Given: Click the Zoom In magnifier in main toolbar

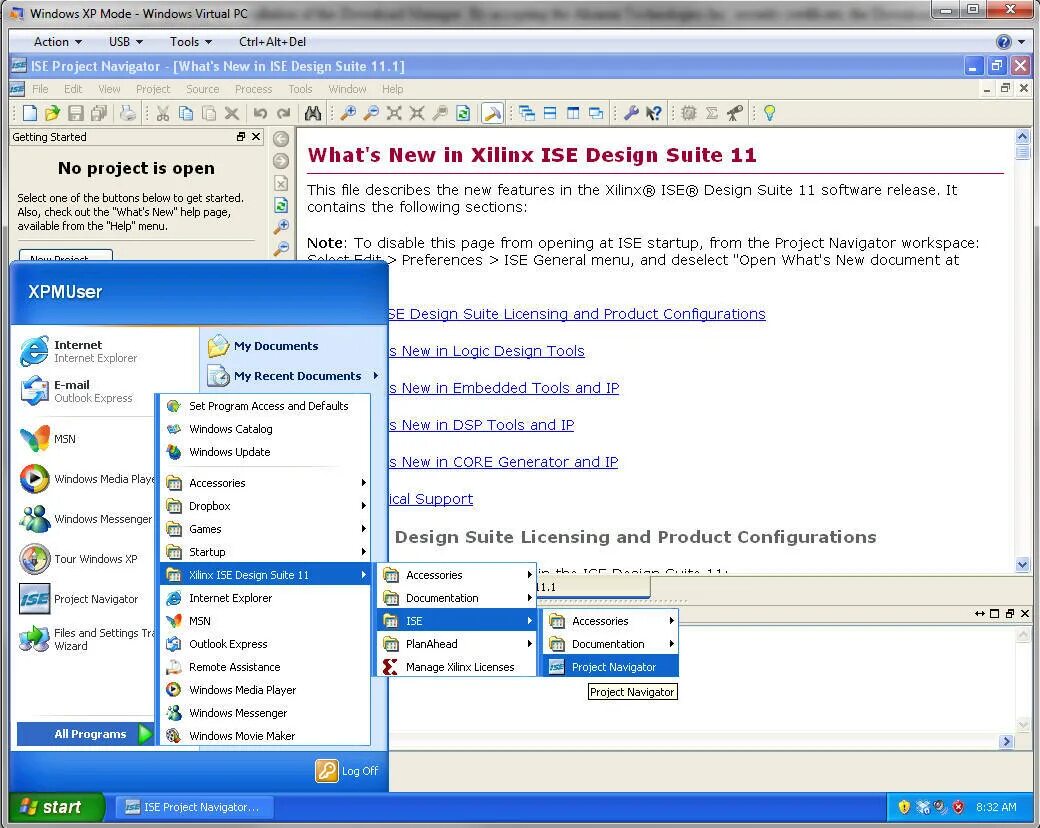Looking at the screenshot, I should click(x=348, y=113).
